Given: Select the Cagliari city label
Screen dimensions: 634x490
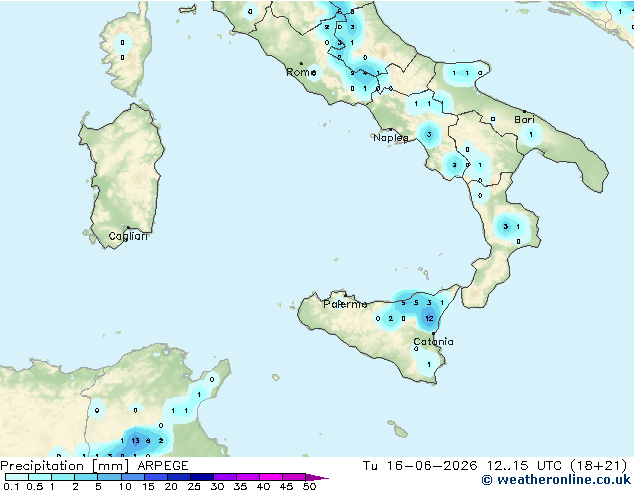Looking at the screenshot, I should click(x=128, y=236).
